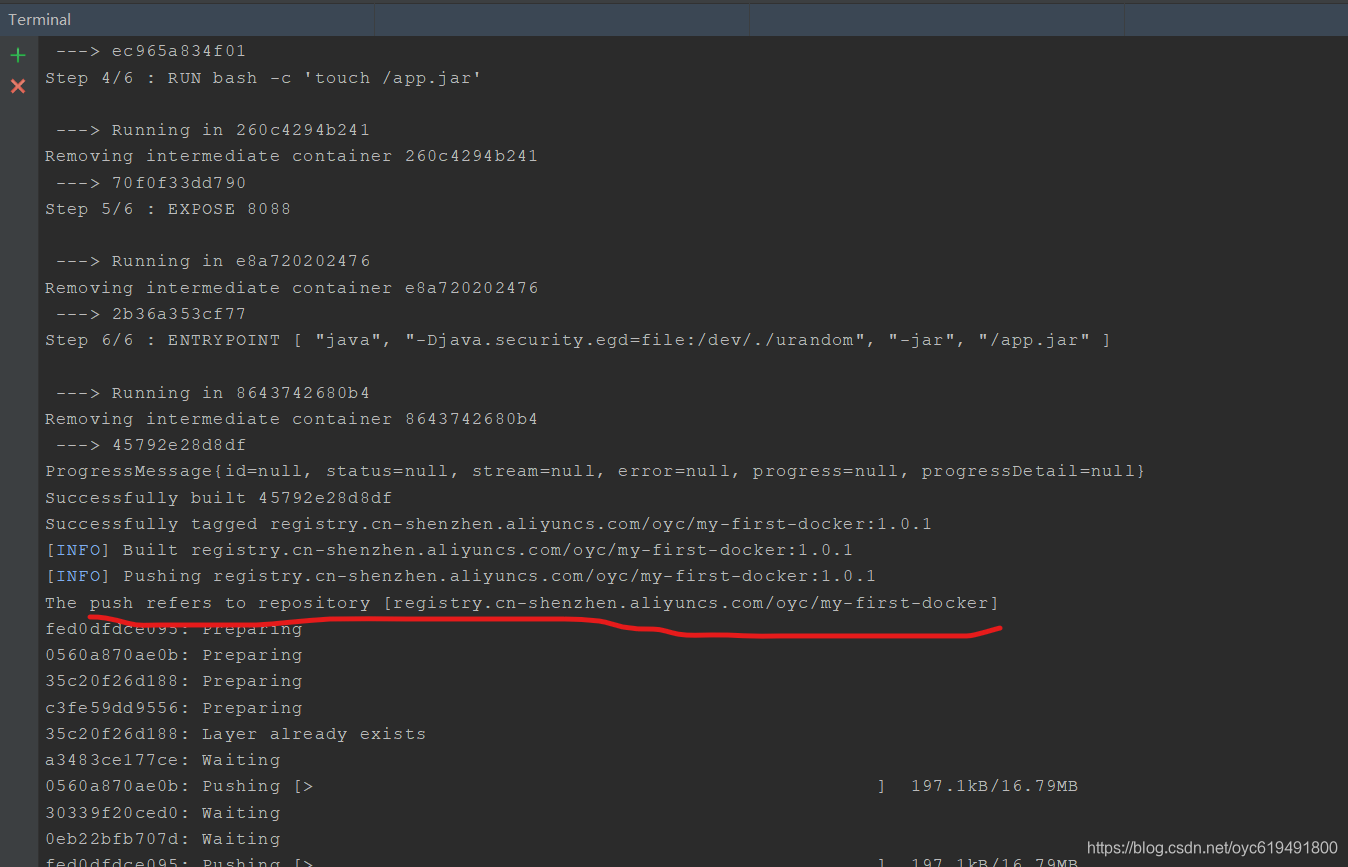This screenshot has height=867, width=1348.
Task: Click the 'Step 6/6 : ENTRYPOINT' line
Action: coord(578,340)
